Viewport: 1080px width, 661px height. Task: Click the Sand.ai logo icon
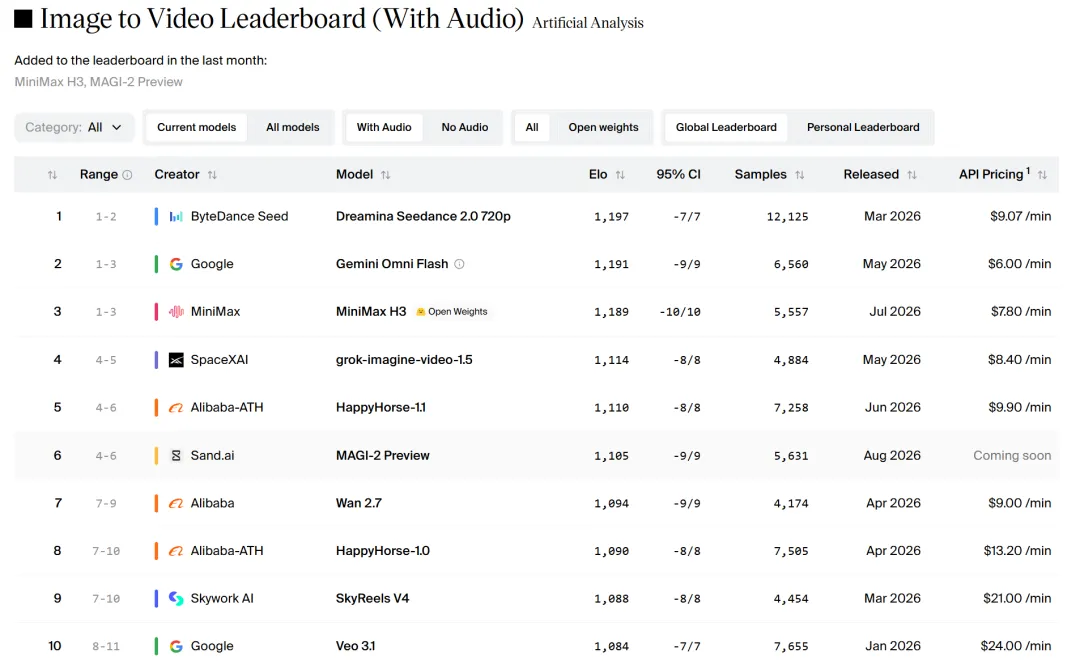(x=176, y=455)
